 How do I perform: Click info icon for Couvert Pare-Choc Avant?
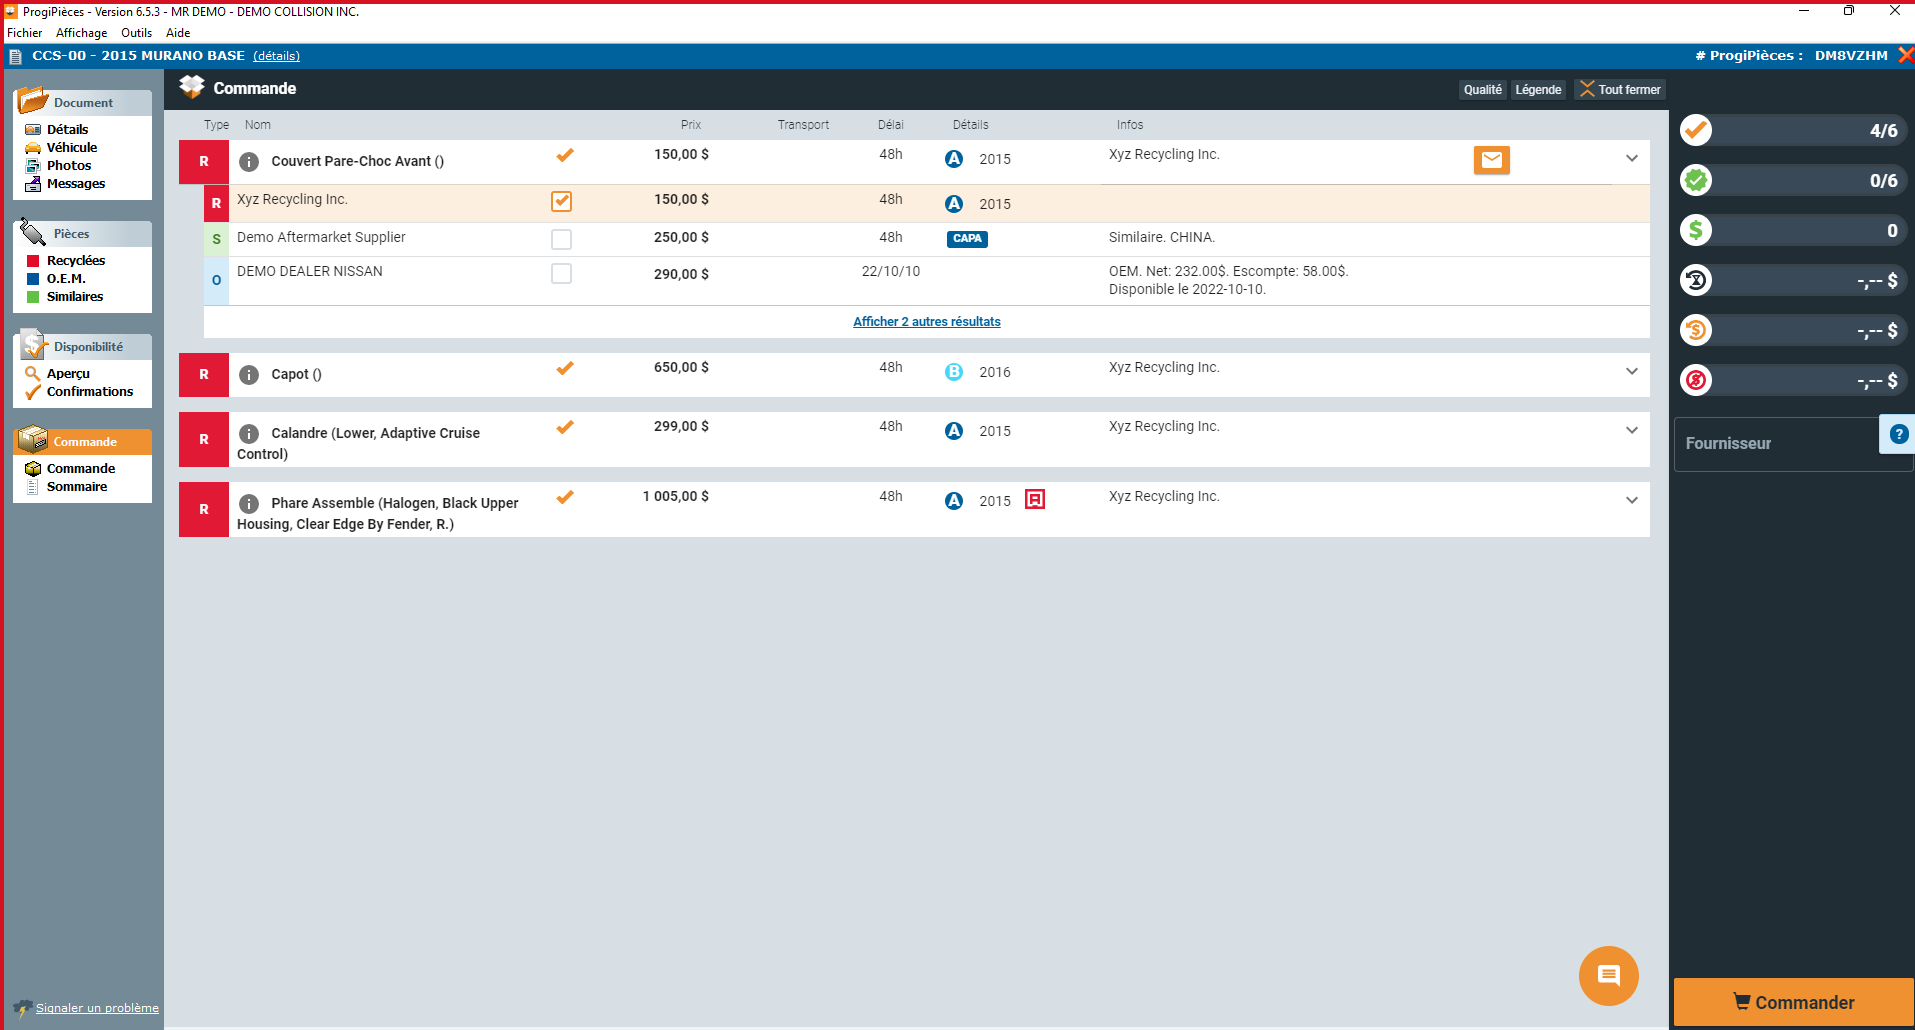(x=249, y=161)
